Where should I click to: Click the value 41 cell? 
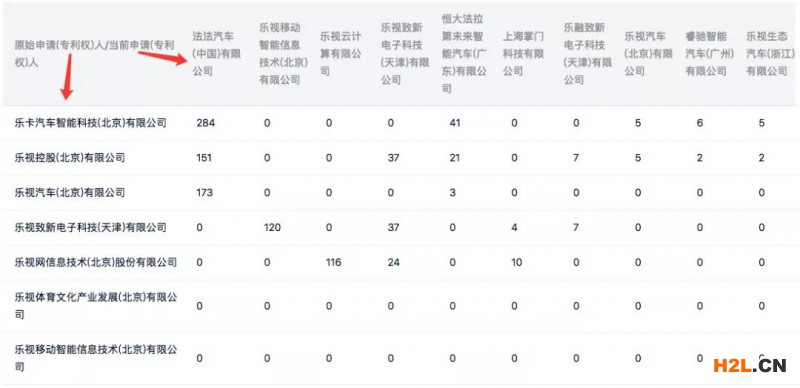pos(455,123)
